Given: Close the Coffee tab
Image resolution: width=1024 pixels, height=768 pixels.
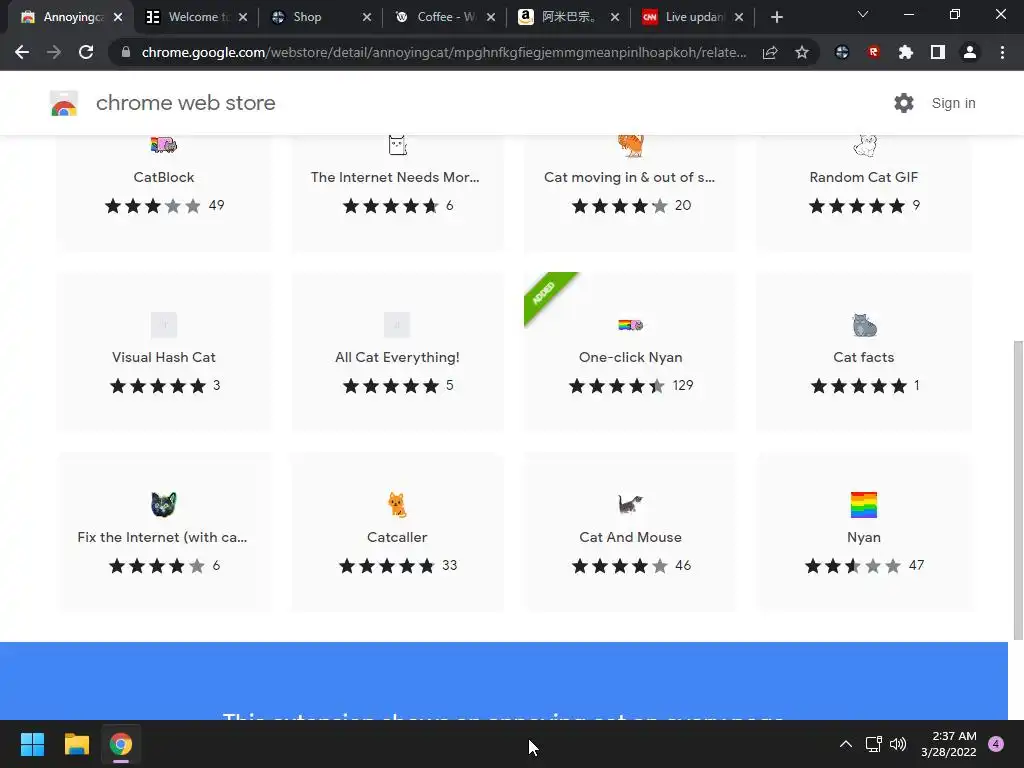Looking at the screenshot, I should point(491,17).
